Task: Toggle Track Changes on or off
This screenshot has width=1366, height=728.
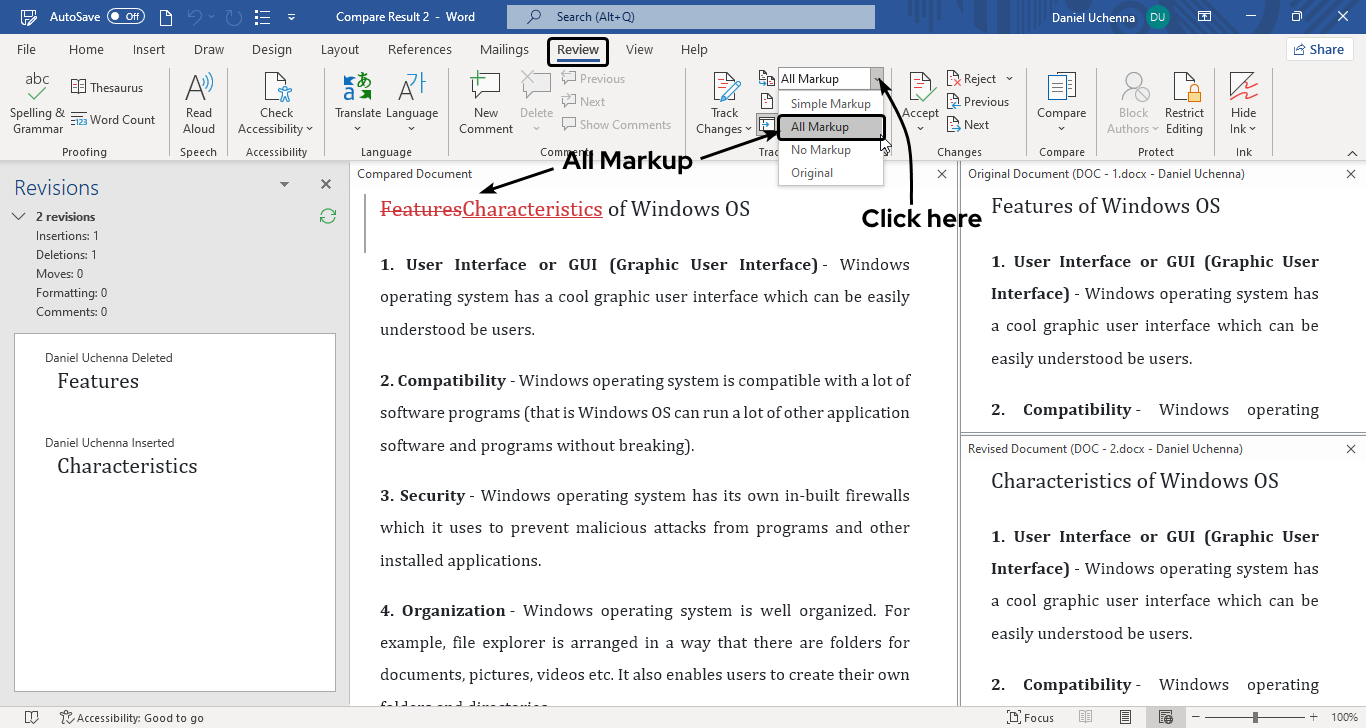Action: coord(725,90)
